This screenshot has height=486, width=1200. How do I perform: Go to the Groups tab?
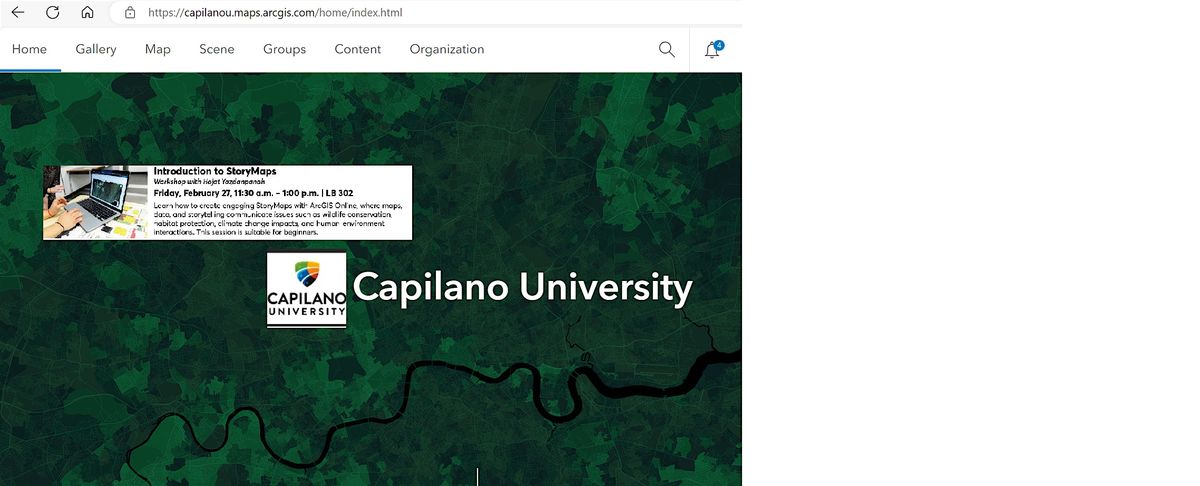tap(285, 49)
